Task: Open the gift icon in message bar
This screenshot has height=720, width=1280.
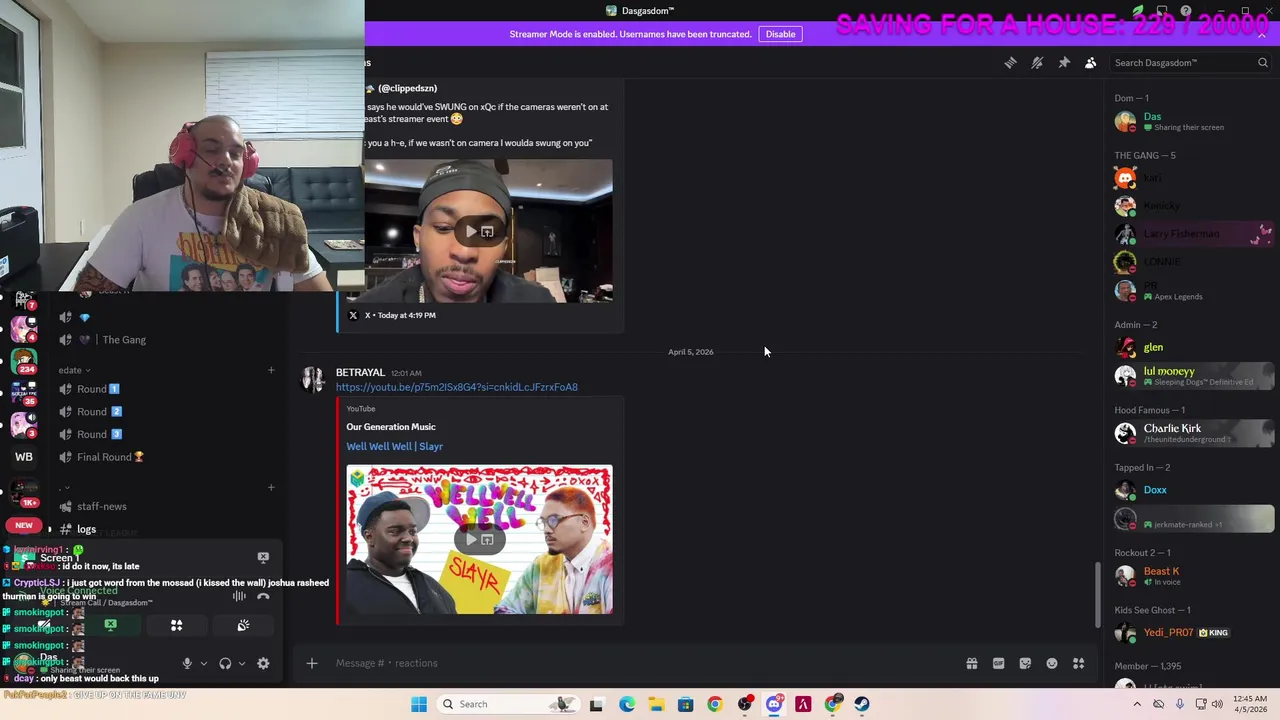Action: pos(971,663)
